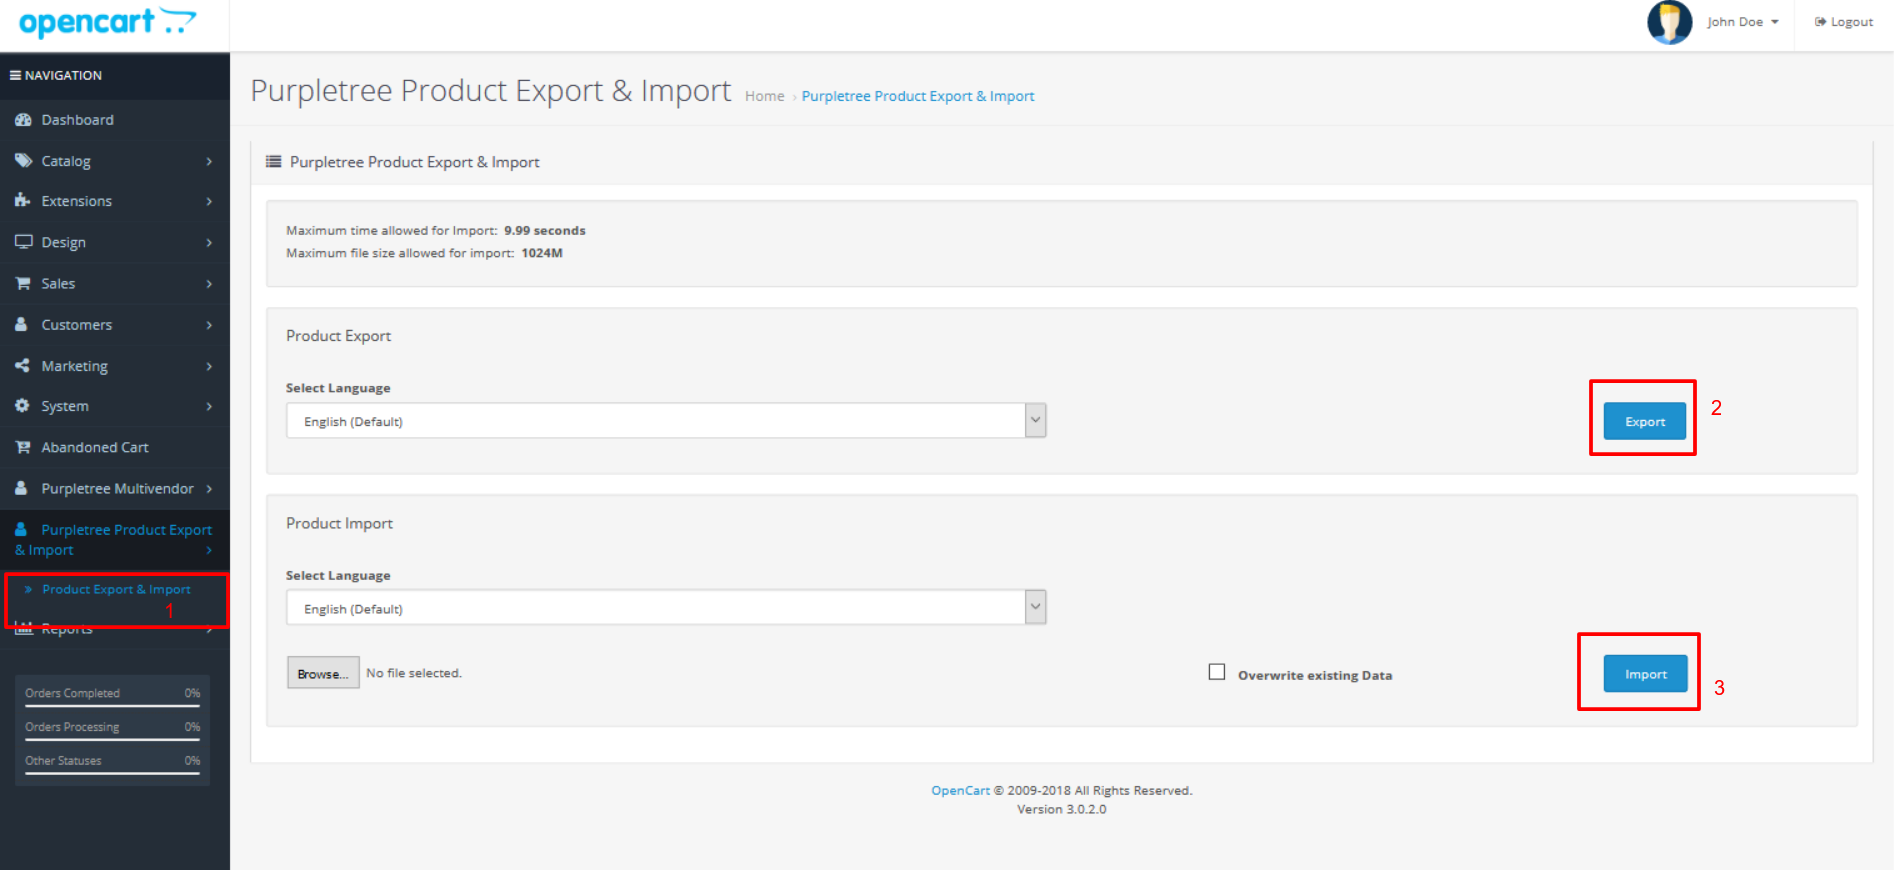Click the Marketing share icon

(22, 366)
